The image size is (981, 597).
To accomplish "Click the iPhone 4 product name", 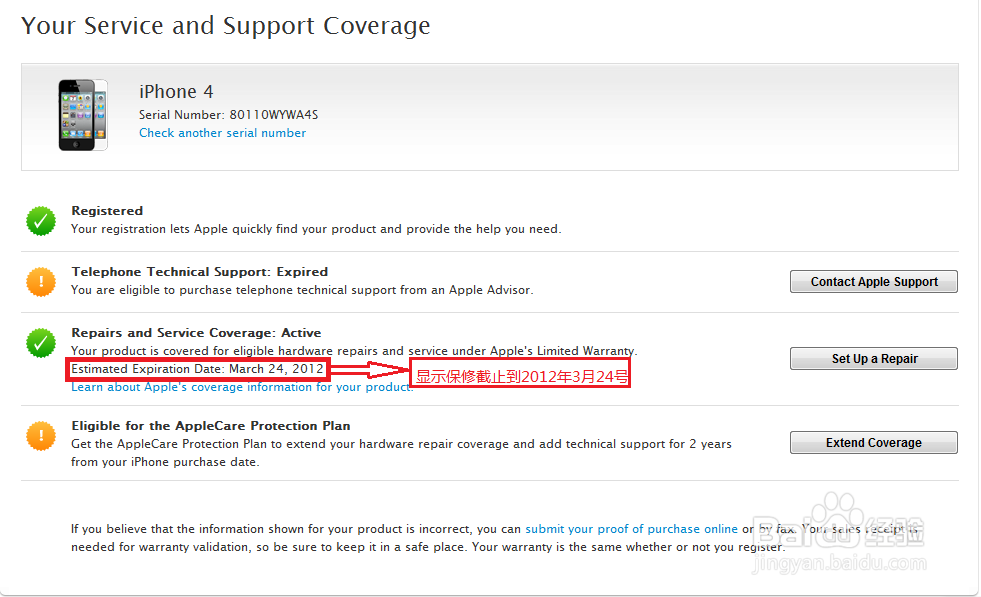I will pos(176,92).
